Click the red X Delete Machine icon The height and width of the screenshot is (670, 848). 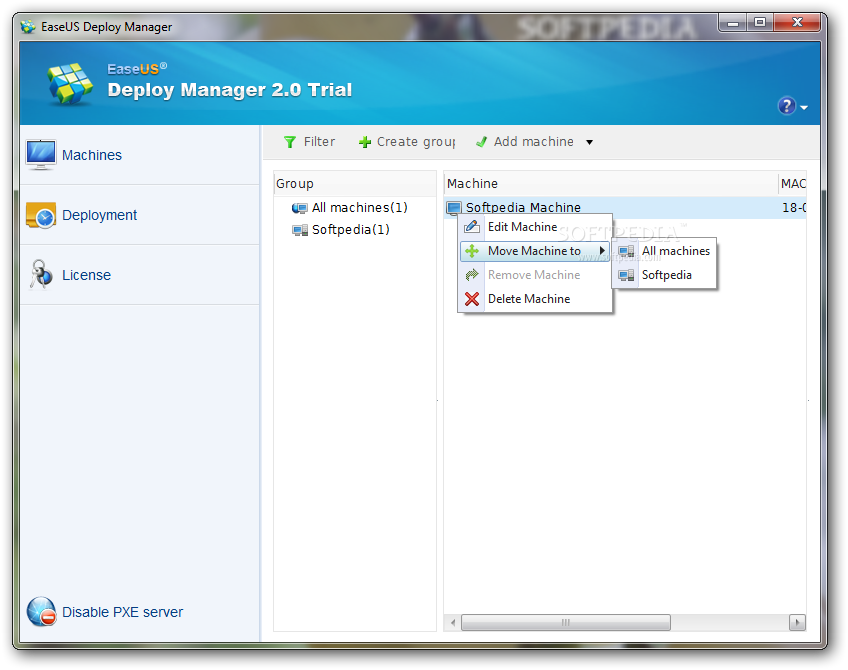coord(472,298)
